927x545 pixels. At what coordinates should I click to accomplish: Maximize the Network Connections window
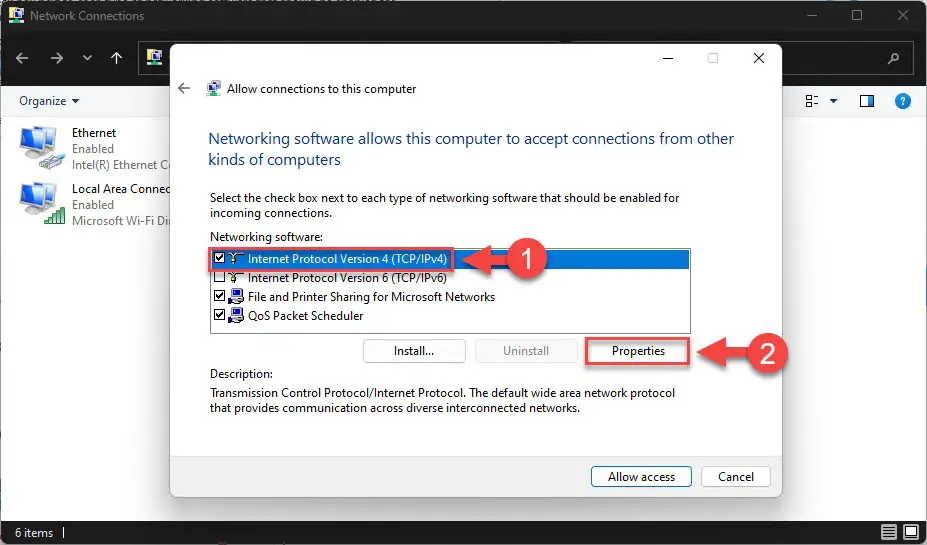coord(857,15)
